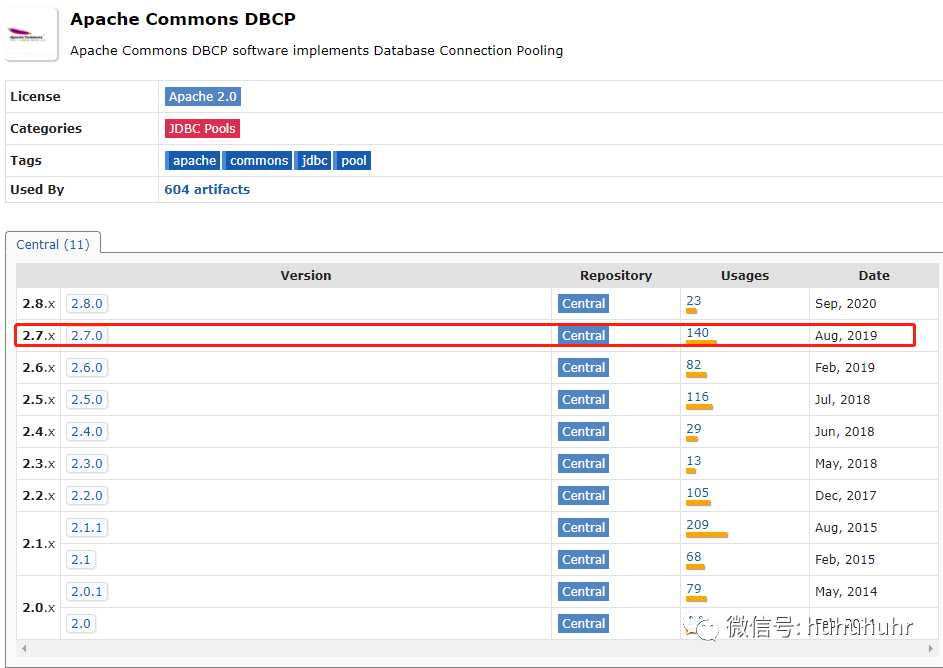Click the Date column header

click(874, 275)
